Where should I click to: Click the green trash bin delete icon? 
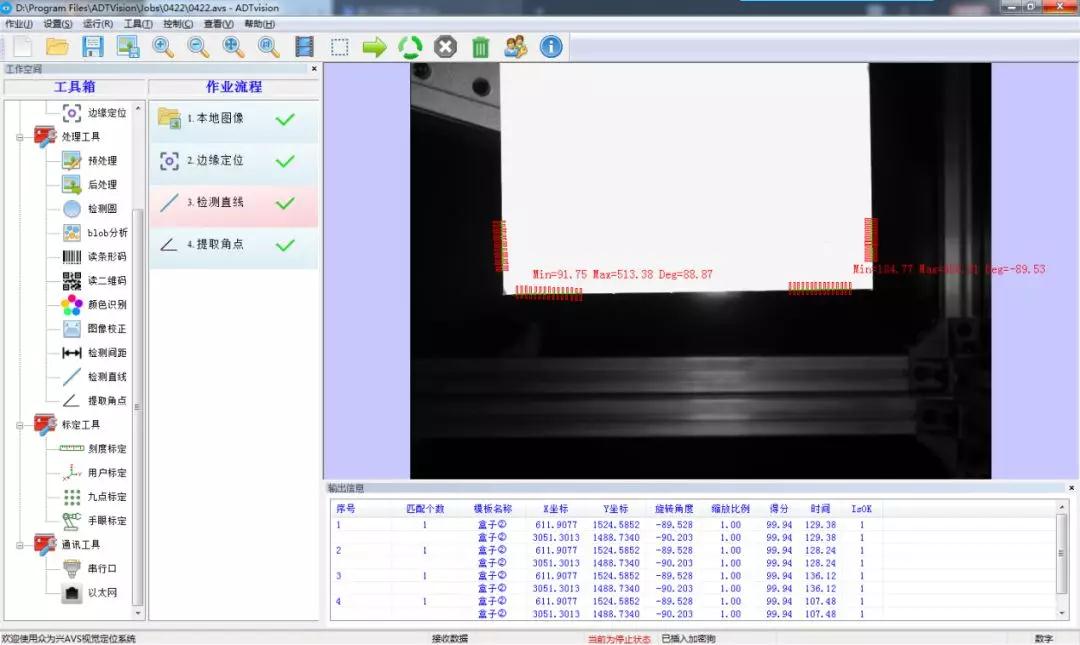click(481, 47)
